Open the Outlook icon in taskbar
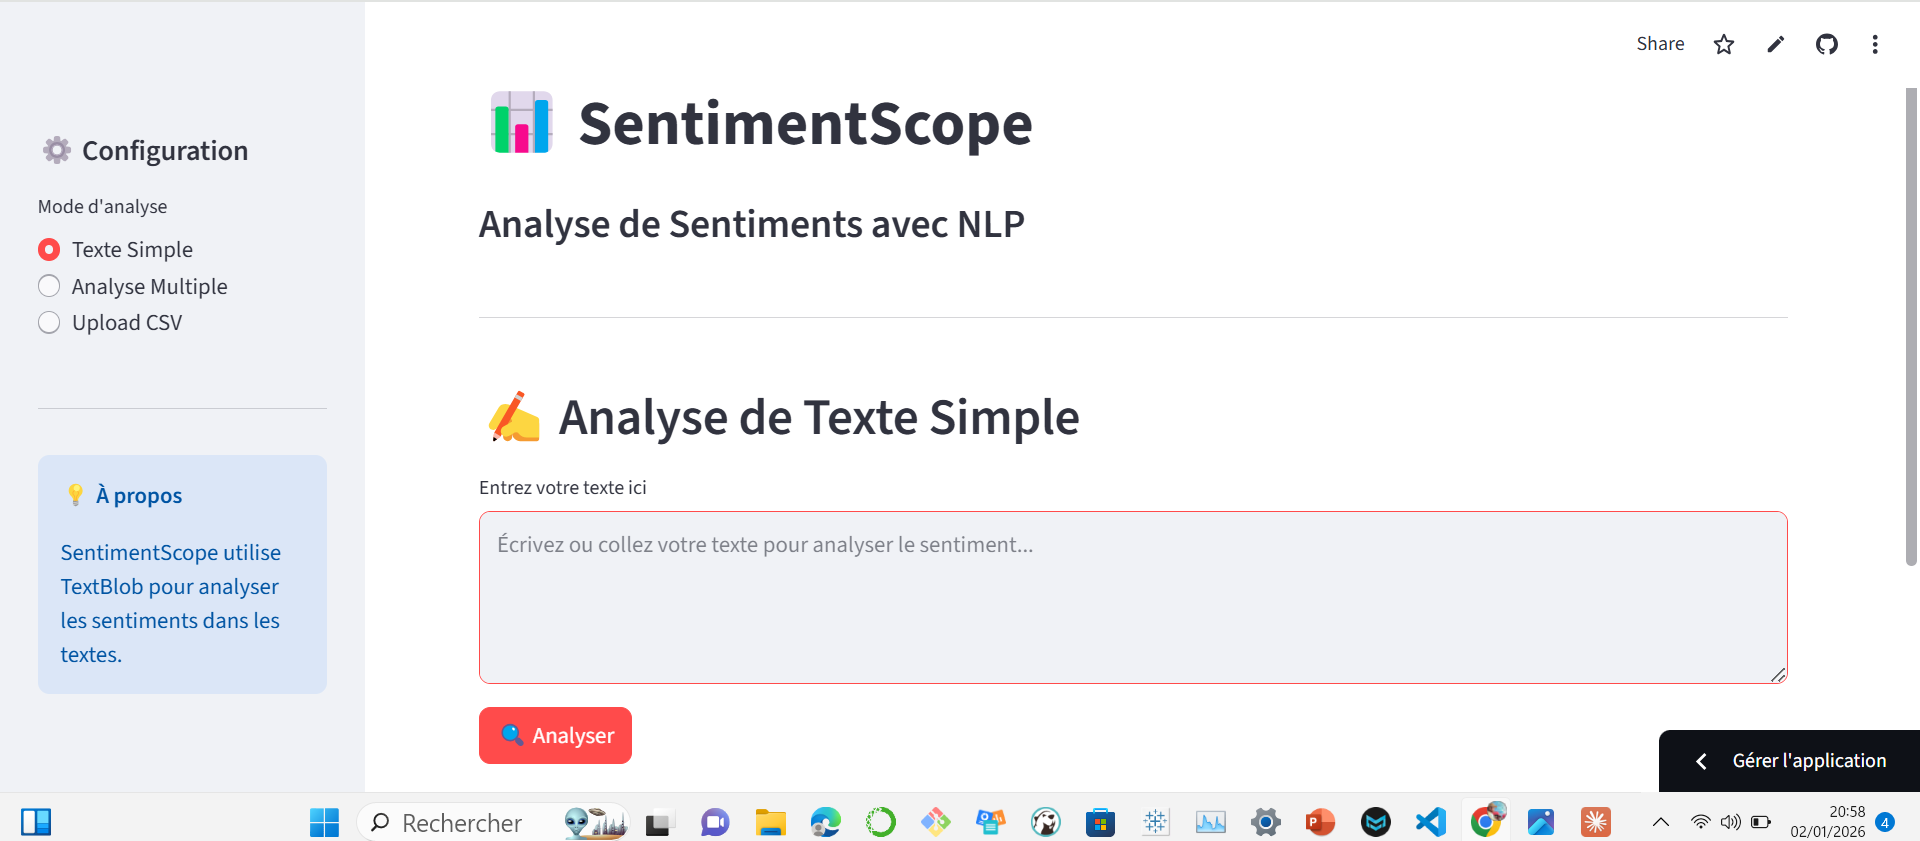 click(x=991, y=822)
